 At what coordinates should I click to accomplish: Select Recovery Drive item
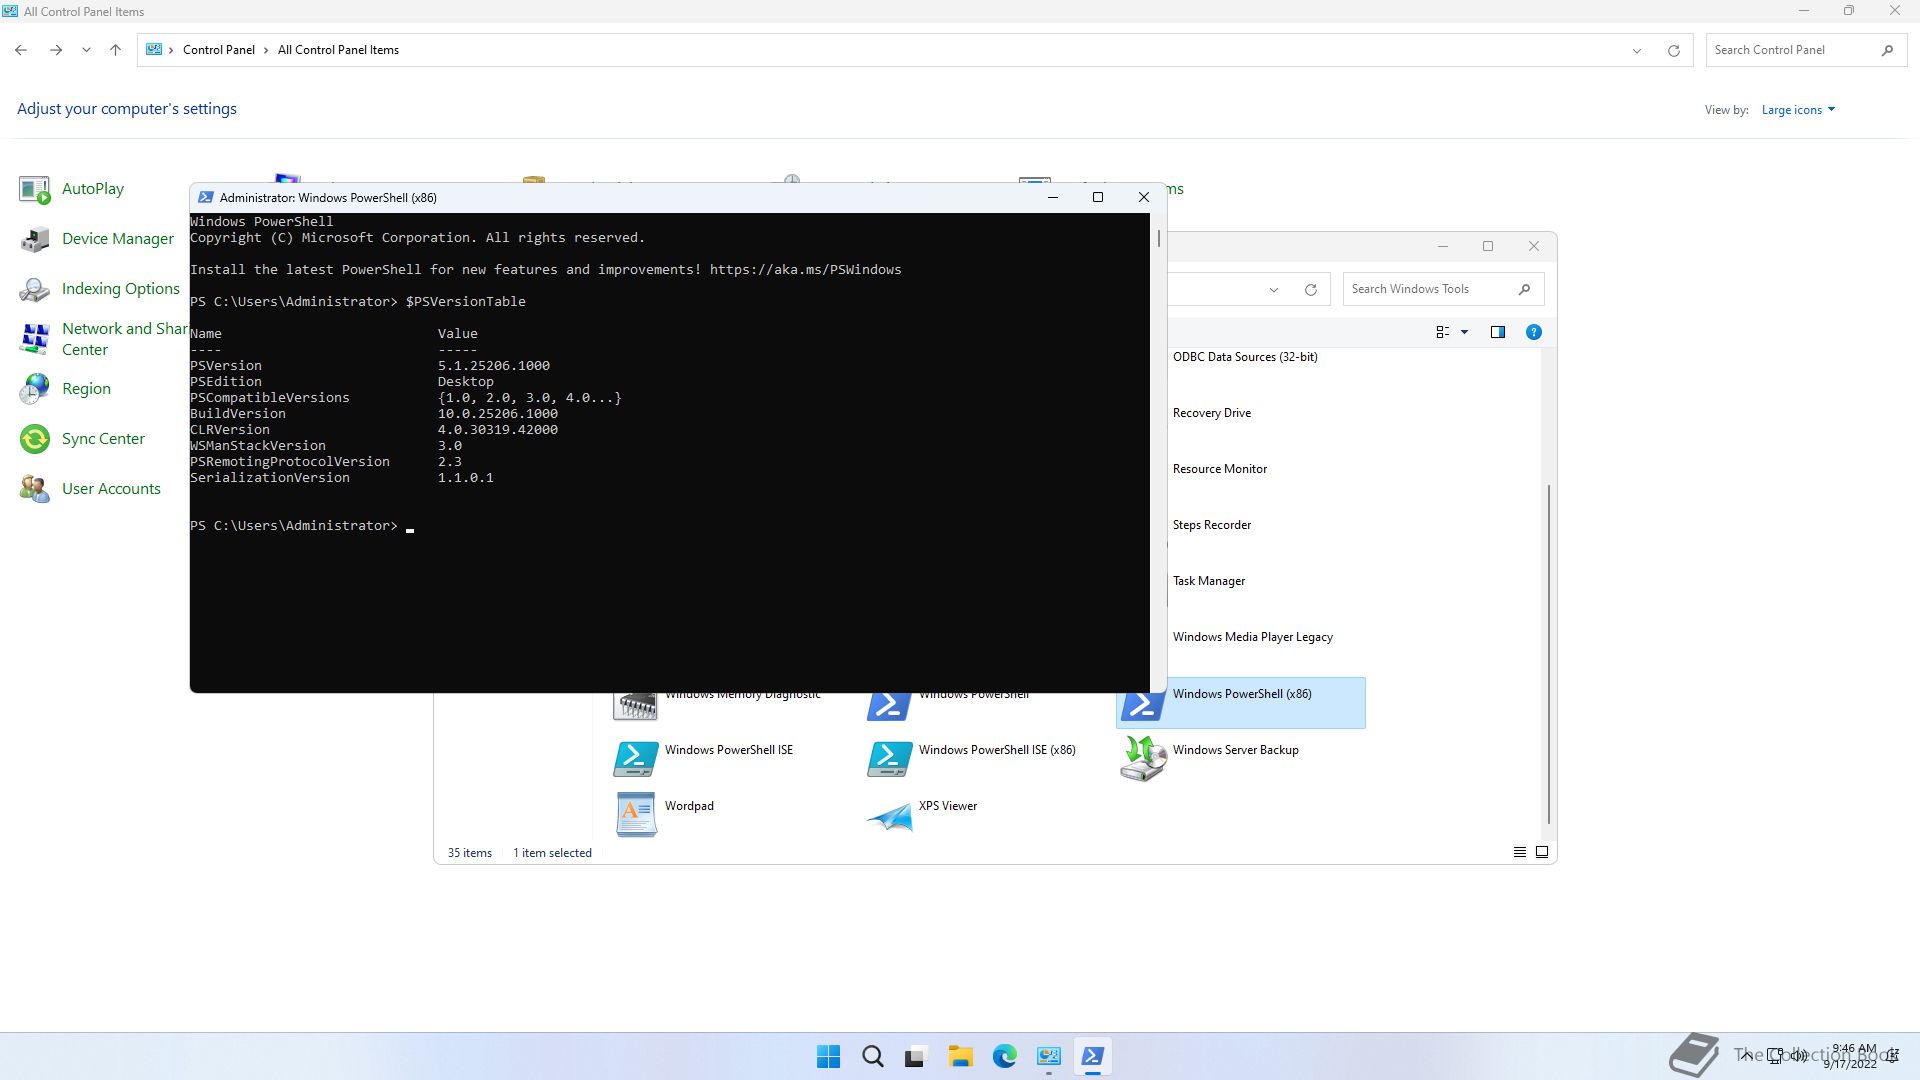(x=1212, y=413)
